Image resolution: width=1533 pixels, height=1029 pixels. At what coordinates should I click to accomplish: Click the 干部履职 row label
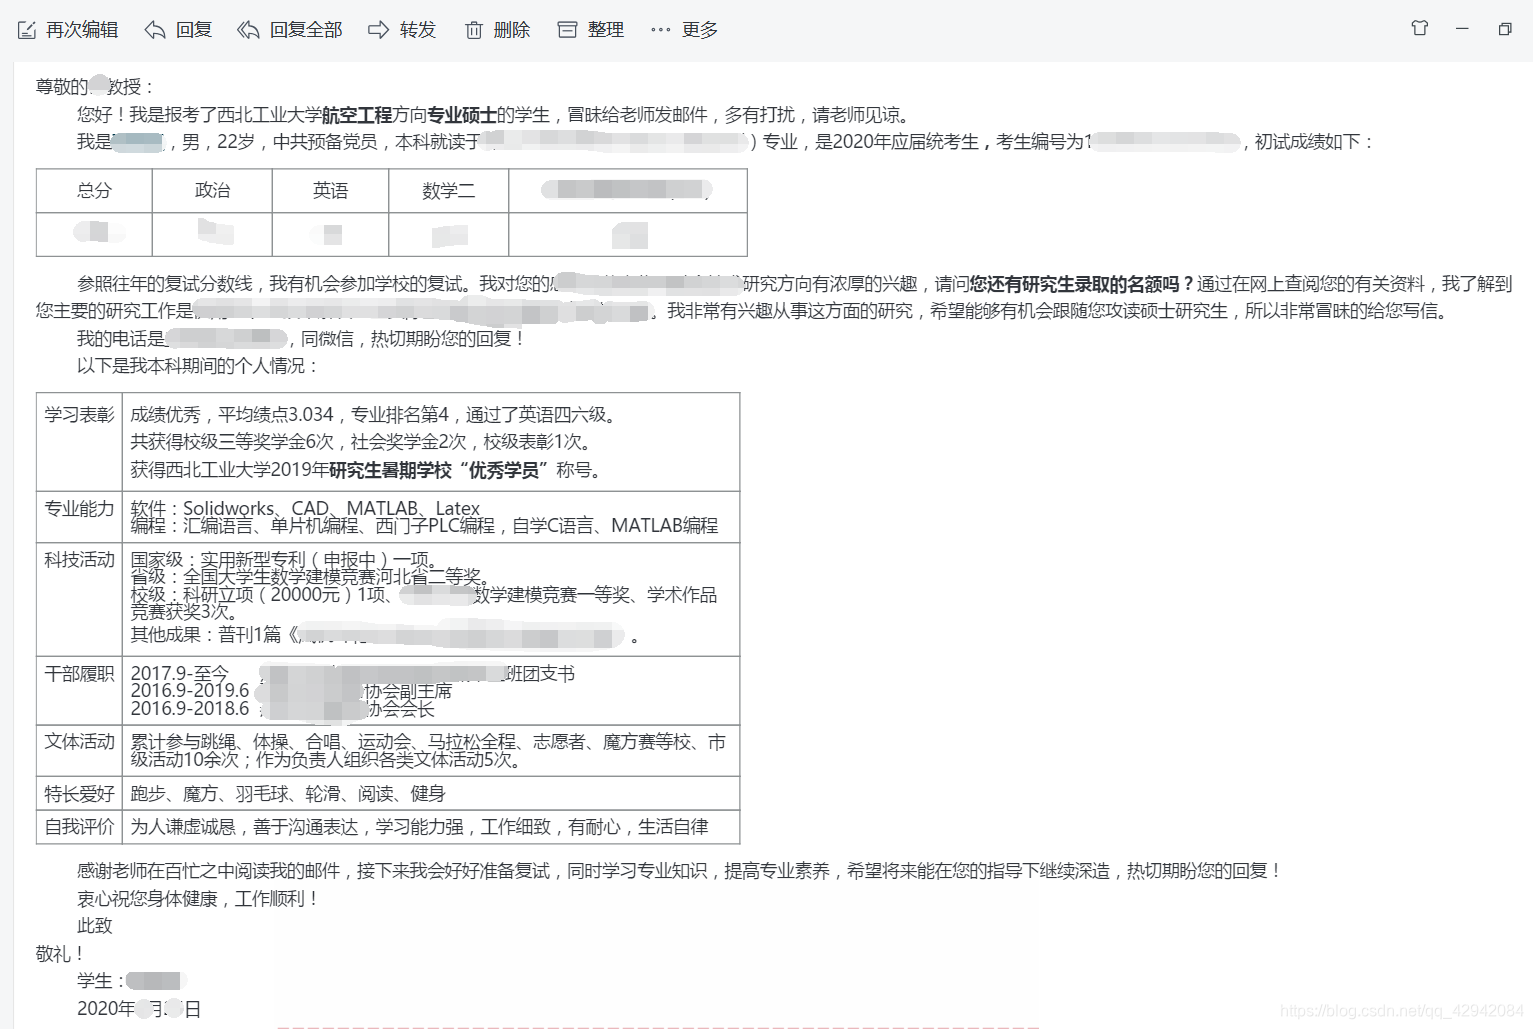pyautogui.click(x=79, y=674)
